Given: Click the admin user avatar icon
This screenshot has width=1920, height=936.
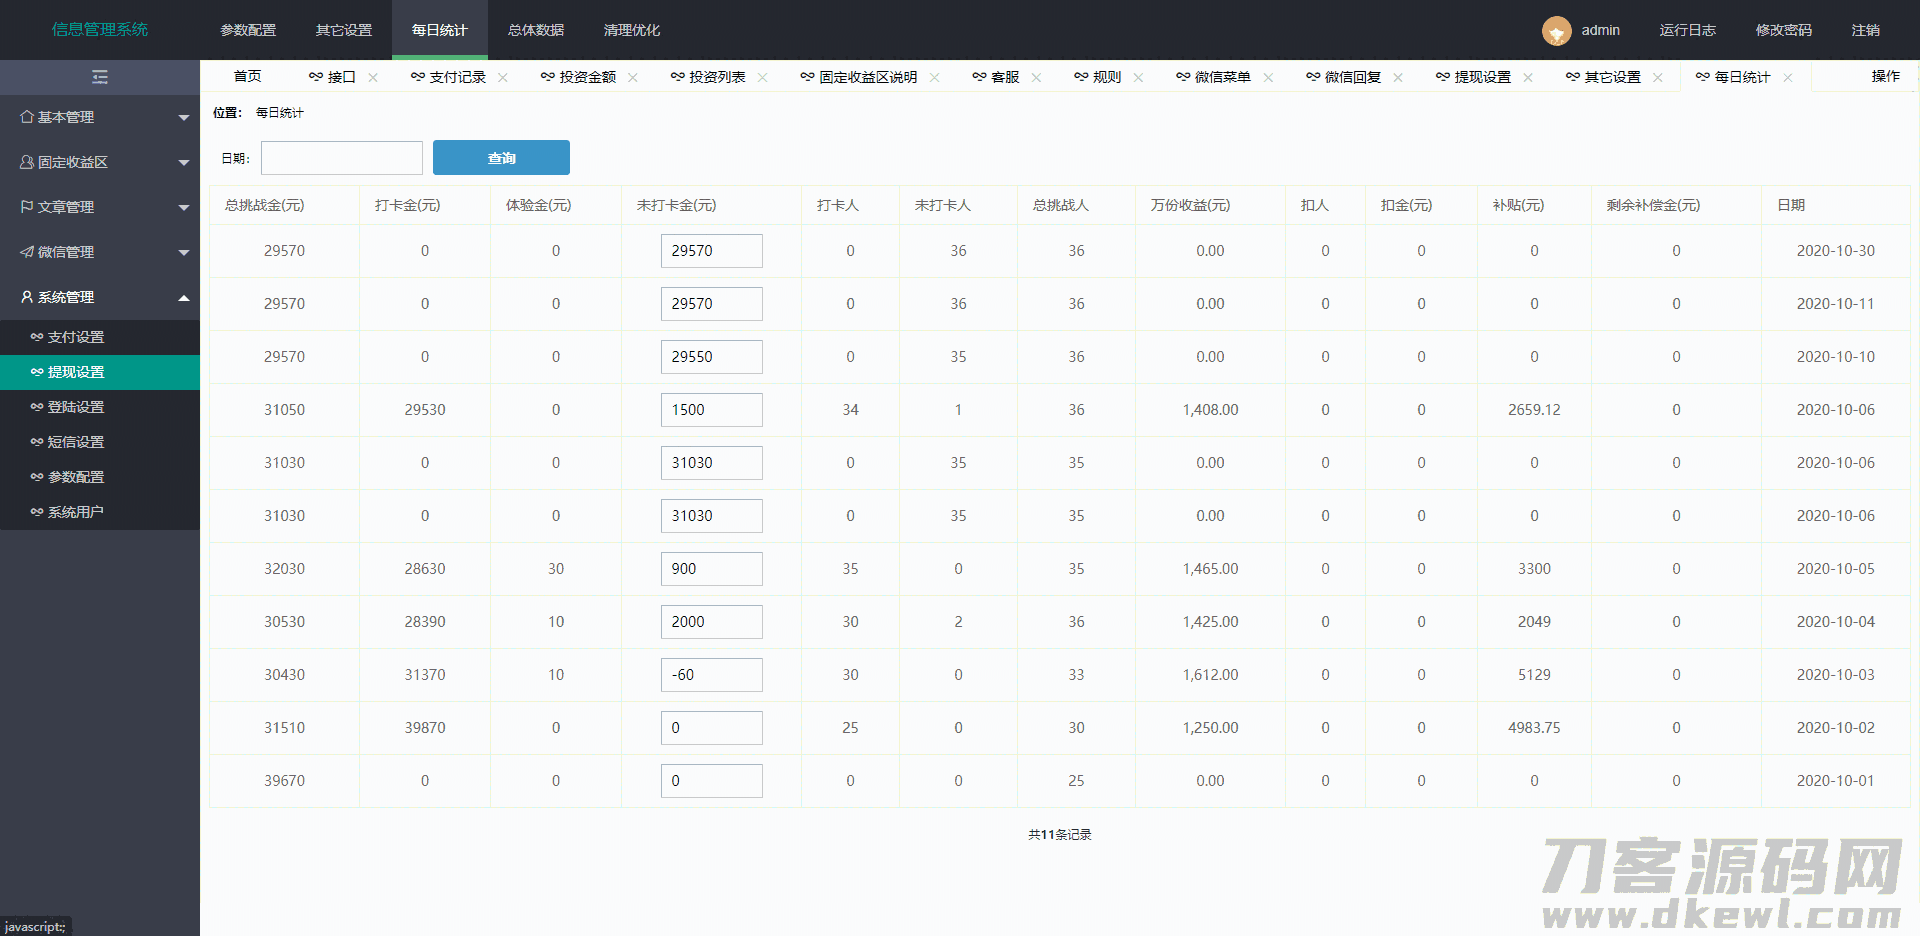Looking at the screenshot, I should click(x=1556, y=31).
